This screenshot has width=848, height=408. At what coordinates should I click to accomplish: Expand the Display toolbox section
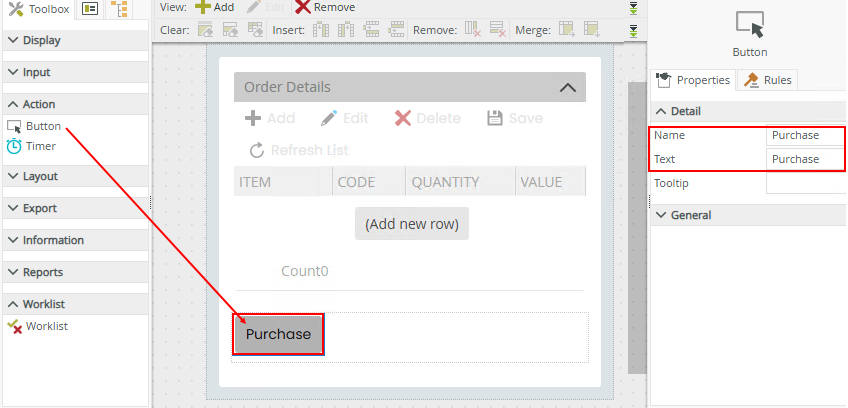[75, 40]
